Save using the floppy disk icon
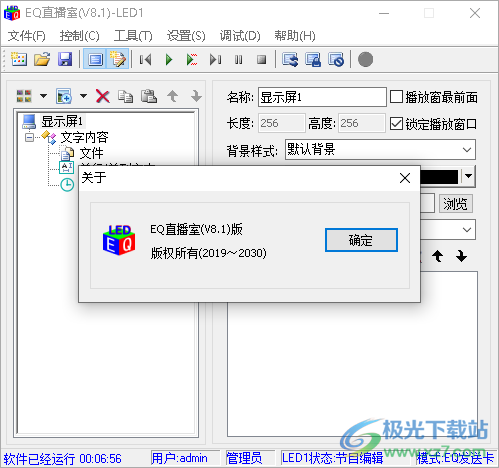499x468 pixels. tap(65, 60)
